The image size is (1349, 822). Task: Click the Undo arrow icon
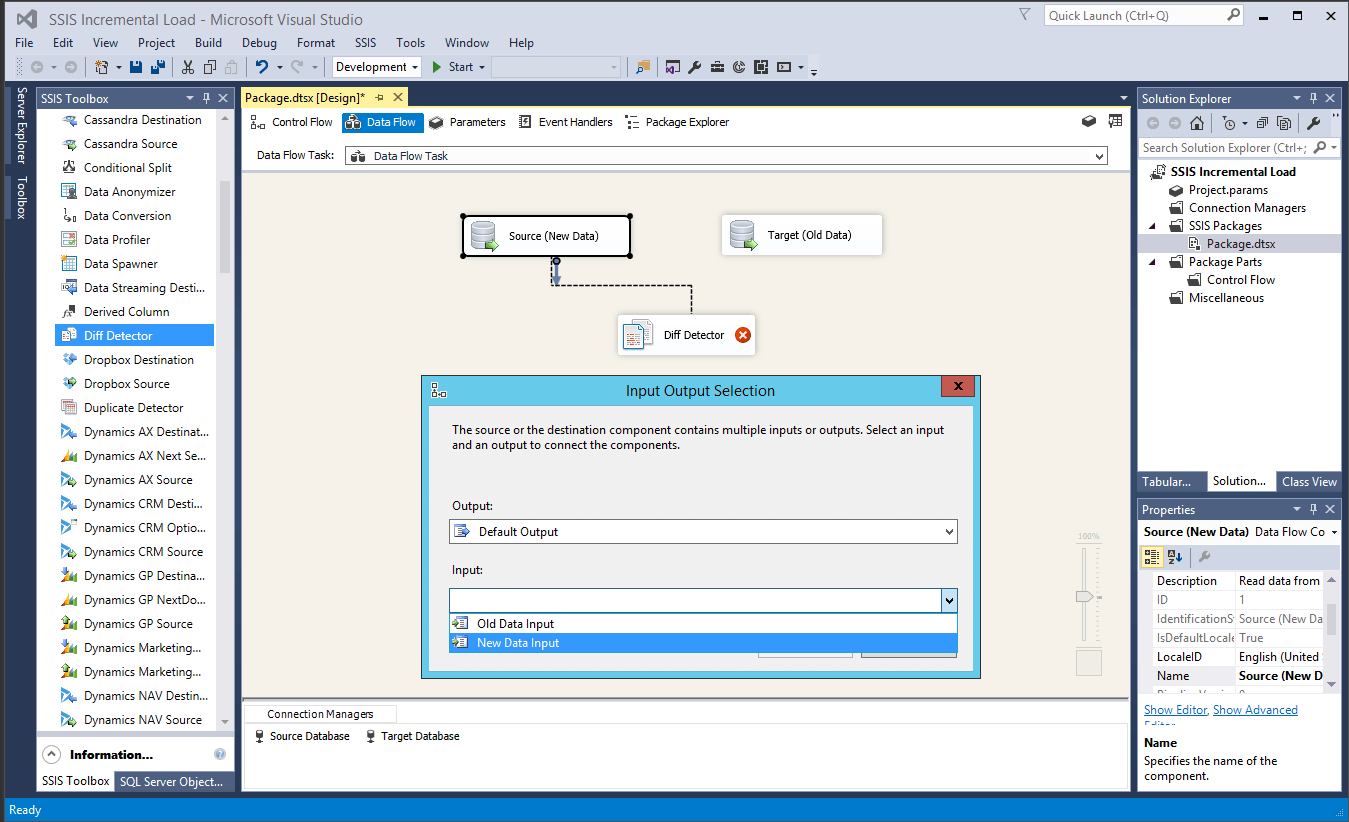coord(262,67)
